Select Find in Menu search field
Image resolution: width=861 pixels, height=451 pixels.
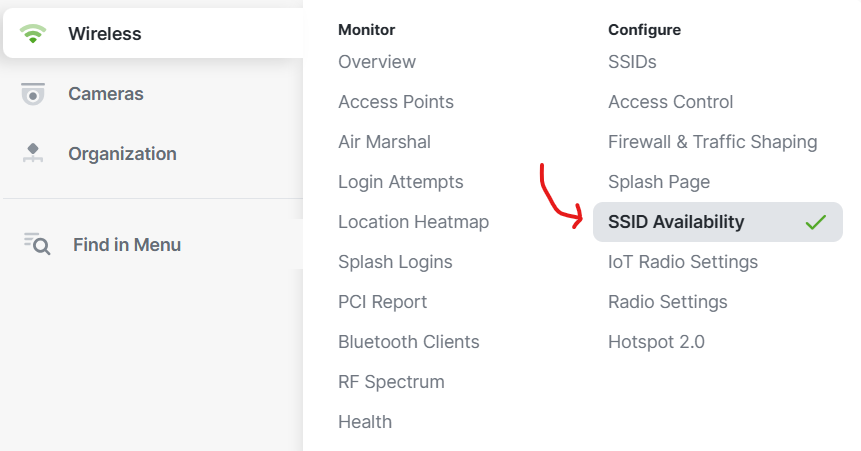tap(153, 244)
